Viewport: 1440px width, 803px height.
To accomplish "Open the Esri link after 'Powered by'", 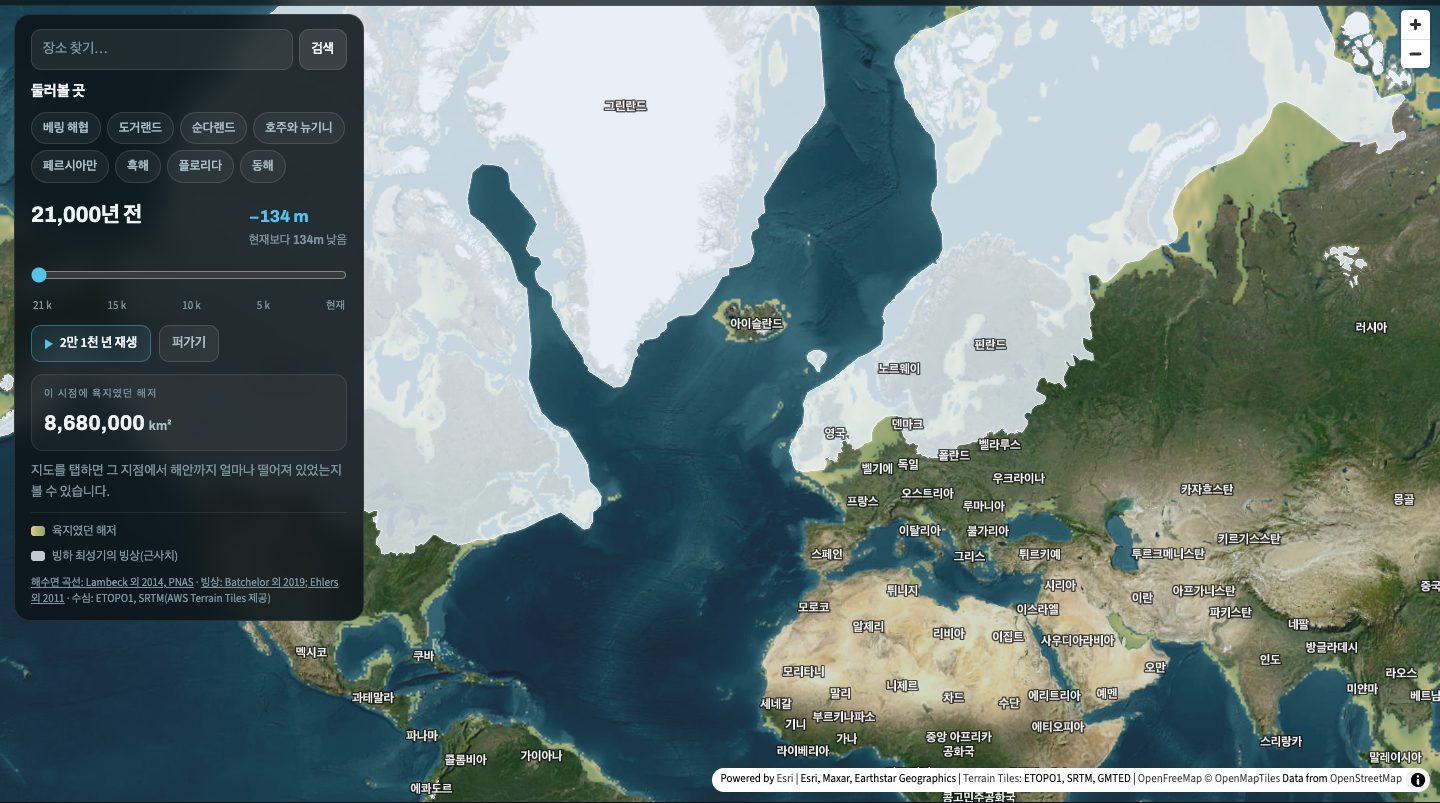I will pos(785,779).
